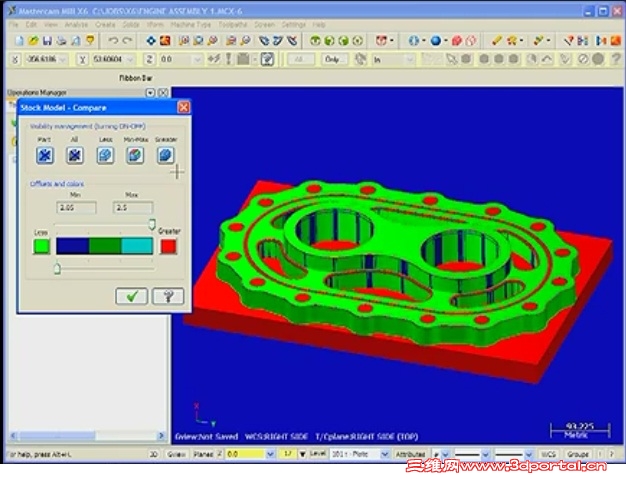Image resolution: width=626 pixels, height=479 pixels.
Task: Click the red Greater color swatch
Action: pos(168,246)
